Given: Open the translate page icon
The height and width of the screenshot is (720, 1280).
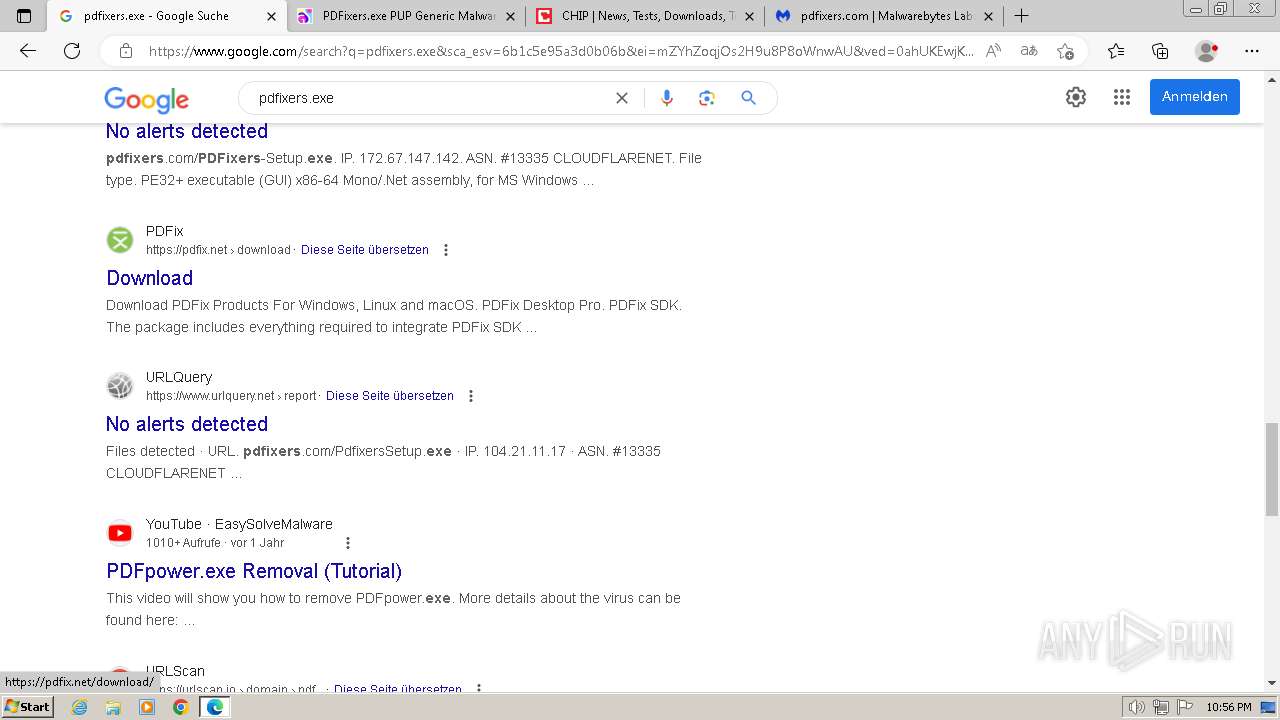Looking at the screenshot, I should pos(1029,51).
